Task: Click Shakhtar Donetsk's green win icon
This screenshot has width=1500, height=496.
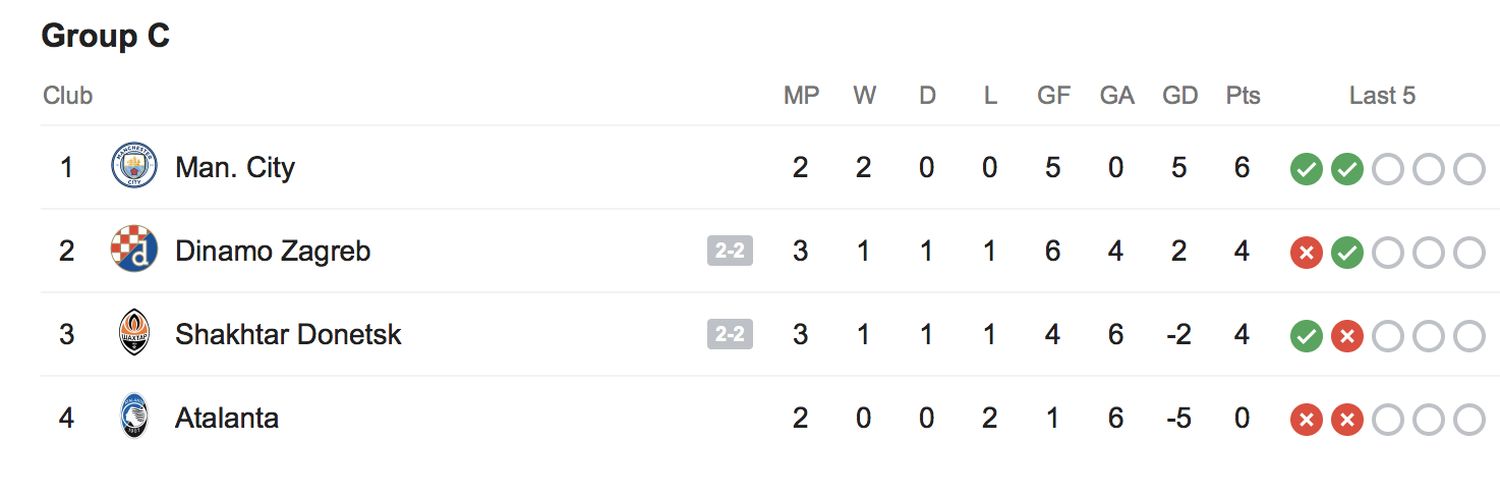Action: pyautogui.click(x=1305, y=337)
